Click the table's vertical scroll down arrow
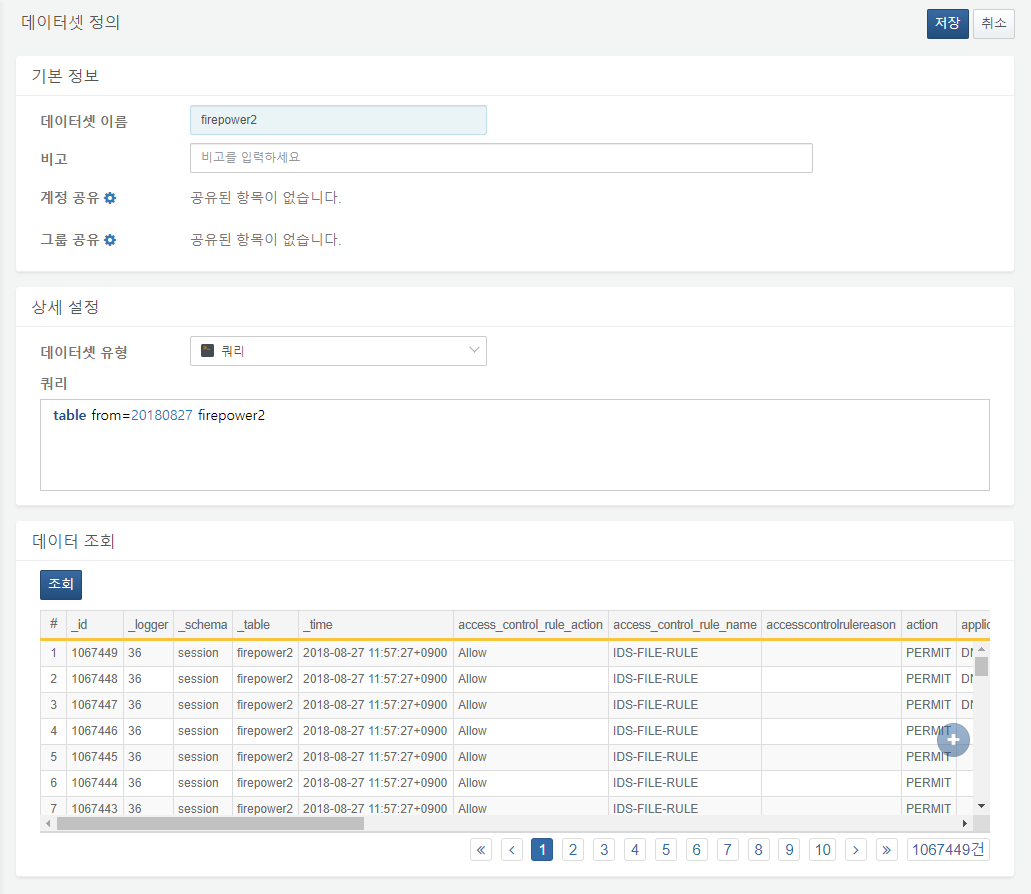Viewport: 1031px width, 894px height. click(x=981, y=806)
